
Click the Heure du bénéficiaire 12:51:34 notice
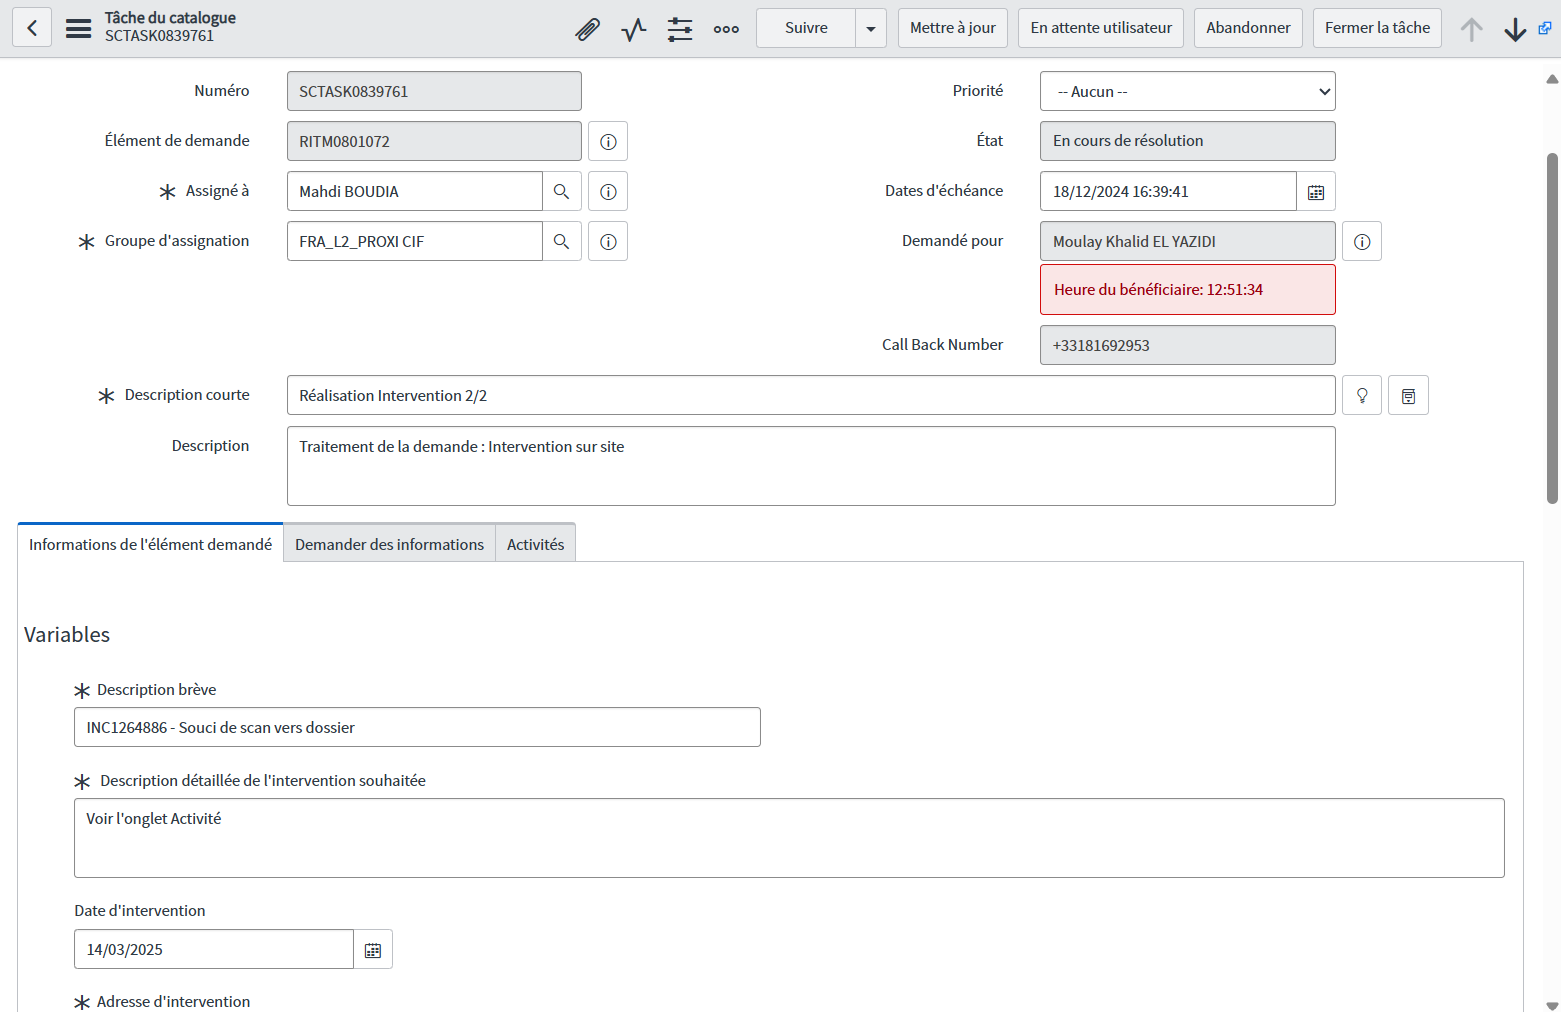[x=1188, y=290]
